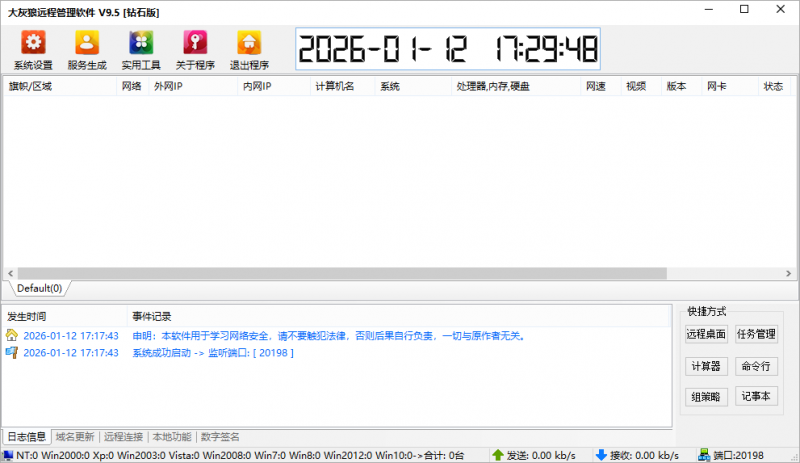Click left arrow of horizontal scrollbar
Viewport: 800px width, 463px height.
coord(11,274)
